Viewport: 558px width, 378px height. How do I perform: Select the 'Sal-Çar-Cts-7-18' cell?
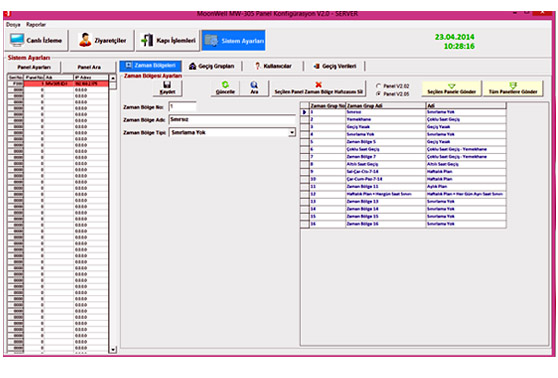coord(386,172)
